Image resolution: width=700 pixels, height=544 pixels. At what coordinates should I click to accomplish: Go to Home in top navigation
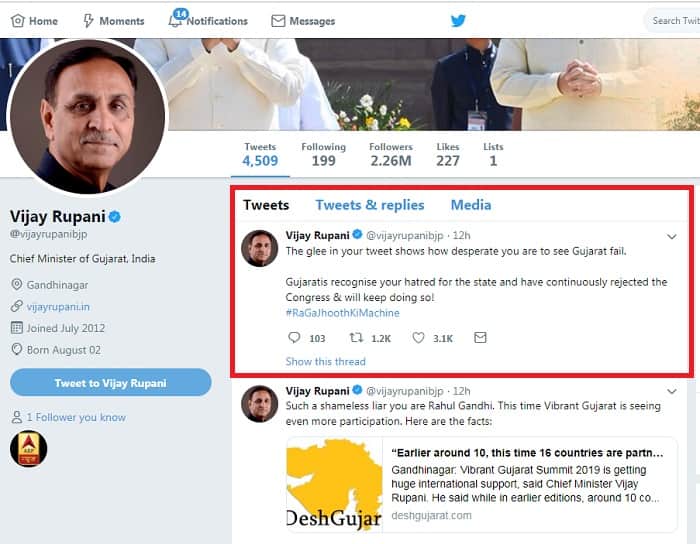pyautogui.click(x=34, y=21)
